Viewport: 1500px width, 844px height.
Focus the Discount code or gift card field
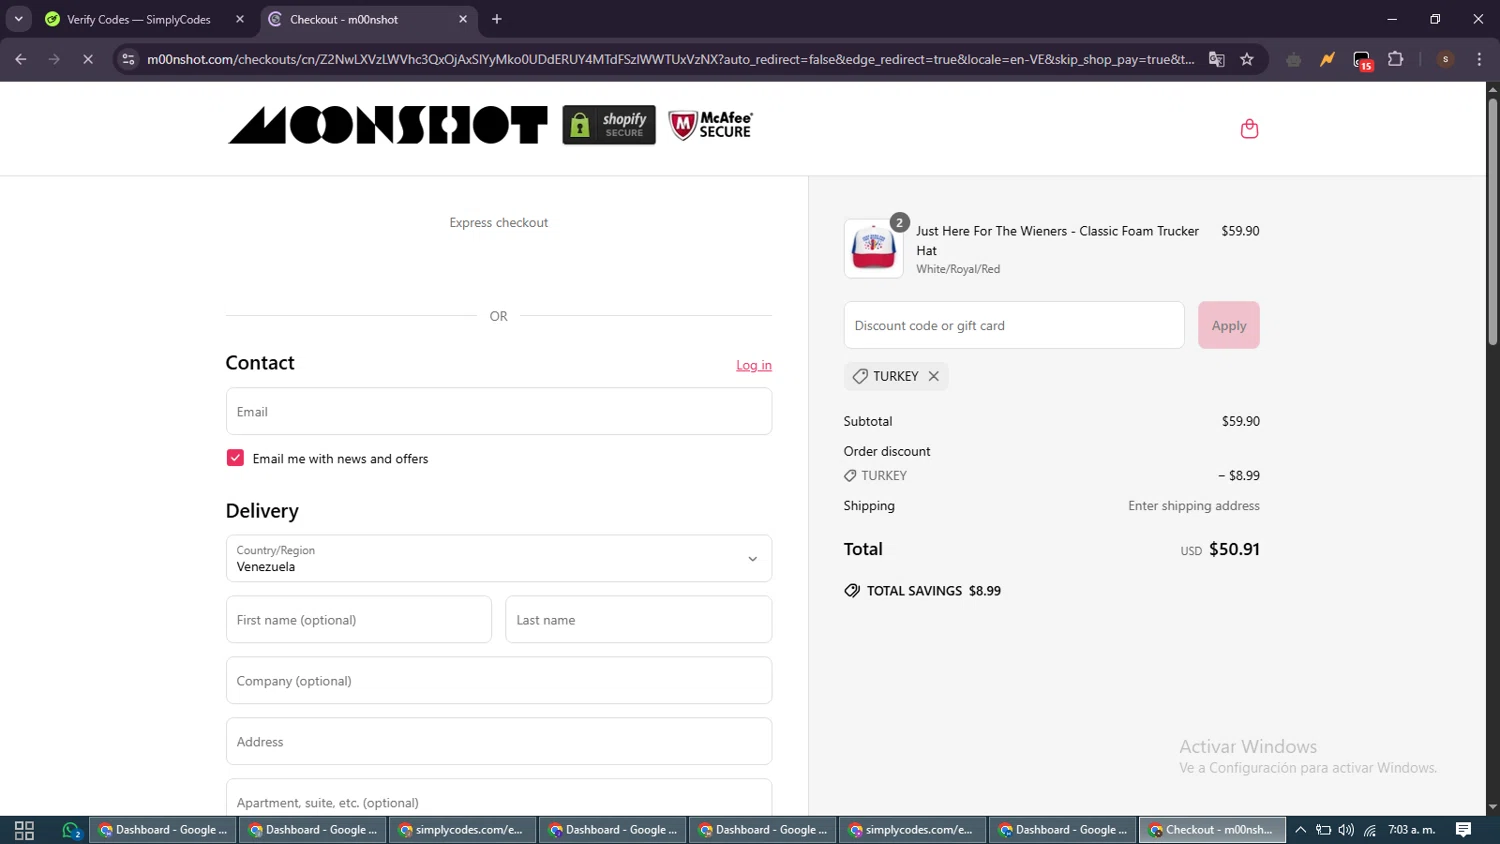1014,325
